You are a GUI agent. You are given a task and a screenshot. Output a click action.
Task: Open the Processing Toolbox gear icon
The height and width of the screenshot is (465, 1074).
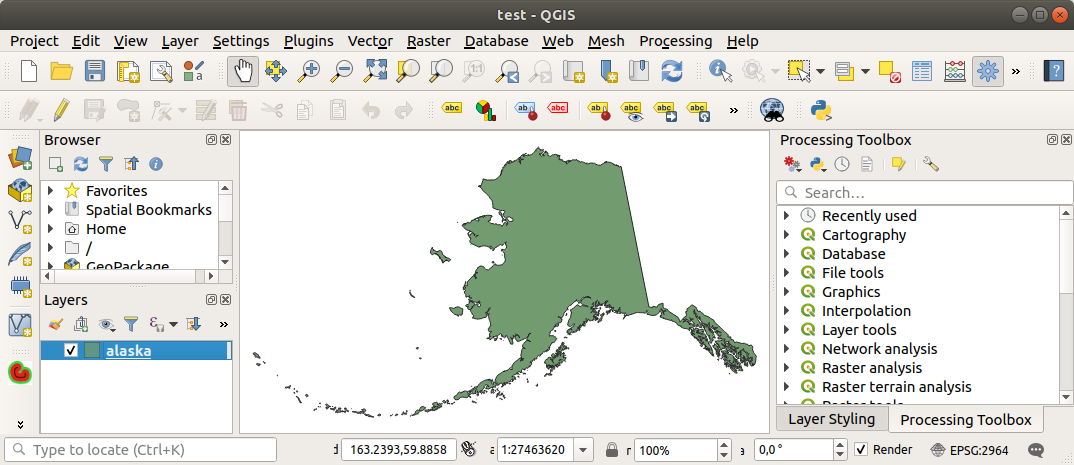pyautogui.click(x=987, y=71)
